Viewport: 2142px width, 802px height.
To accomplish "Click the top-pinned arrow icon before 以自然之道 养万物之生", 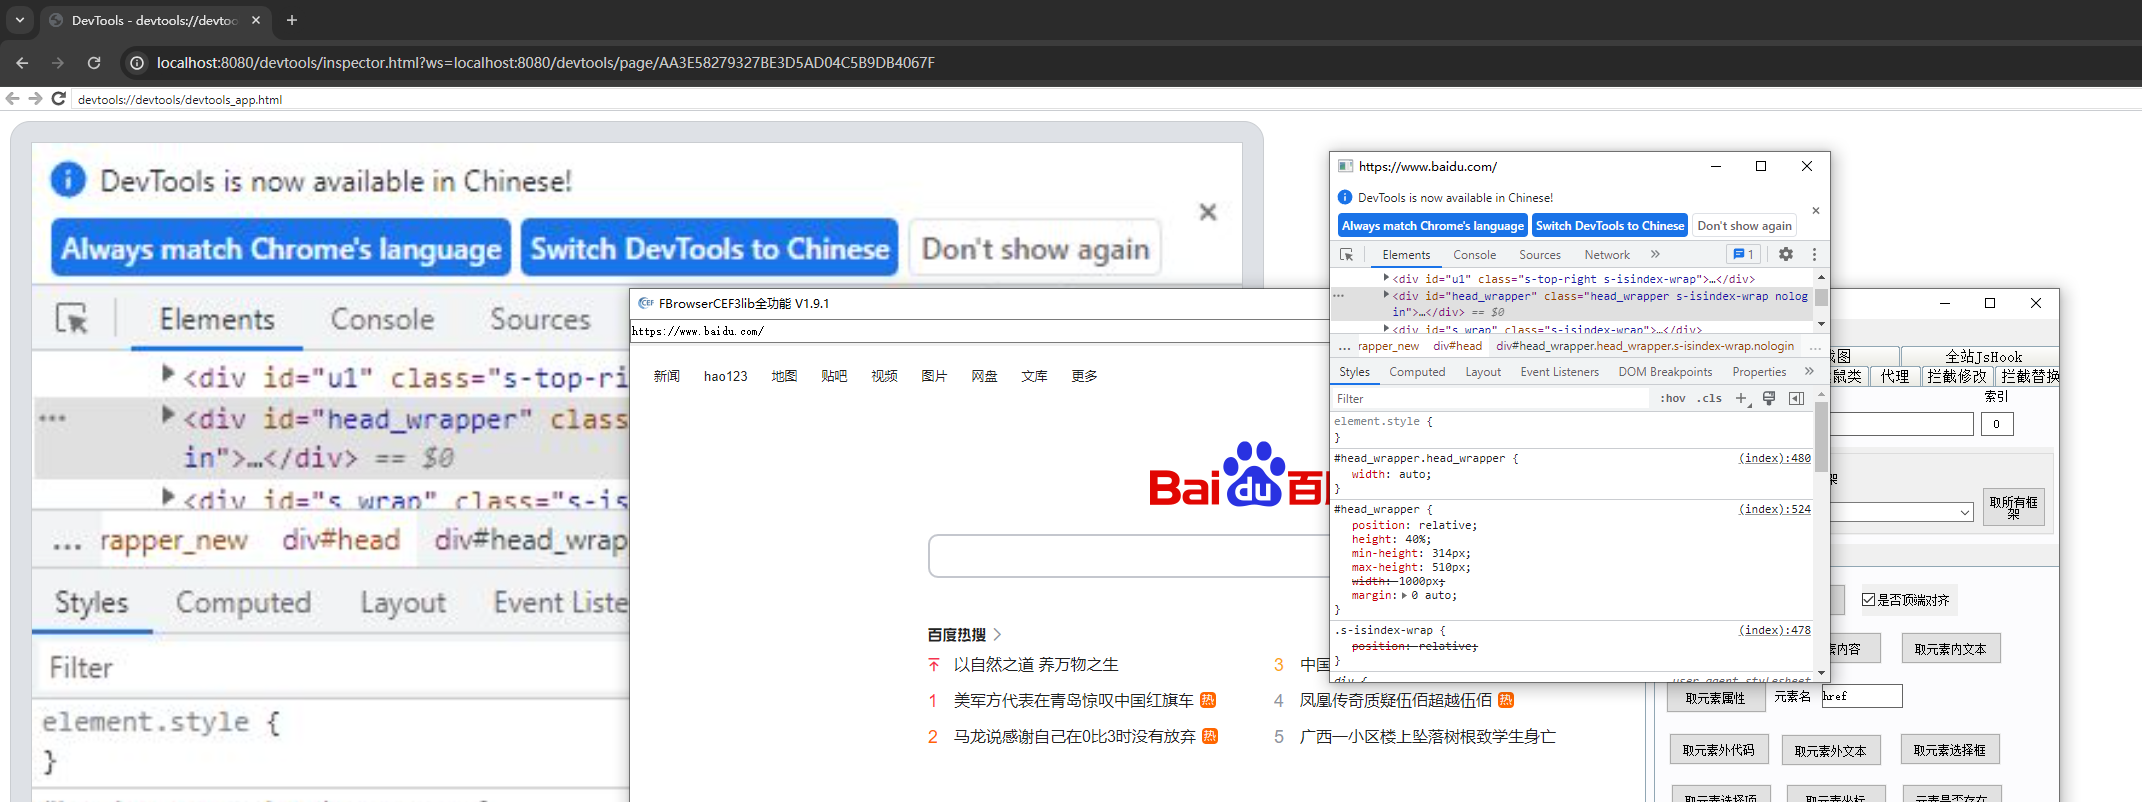I will [x=933, y=664].
